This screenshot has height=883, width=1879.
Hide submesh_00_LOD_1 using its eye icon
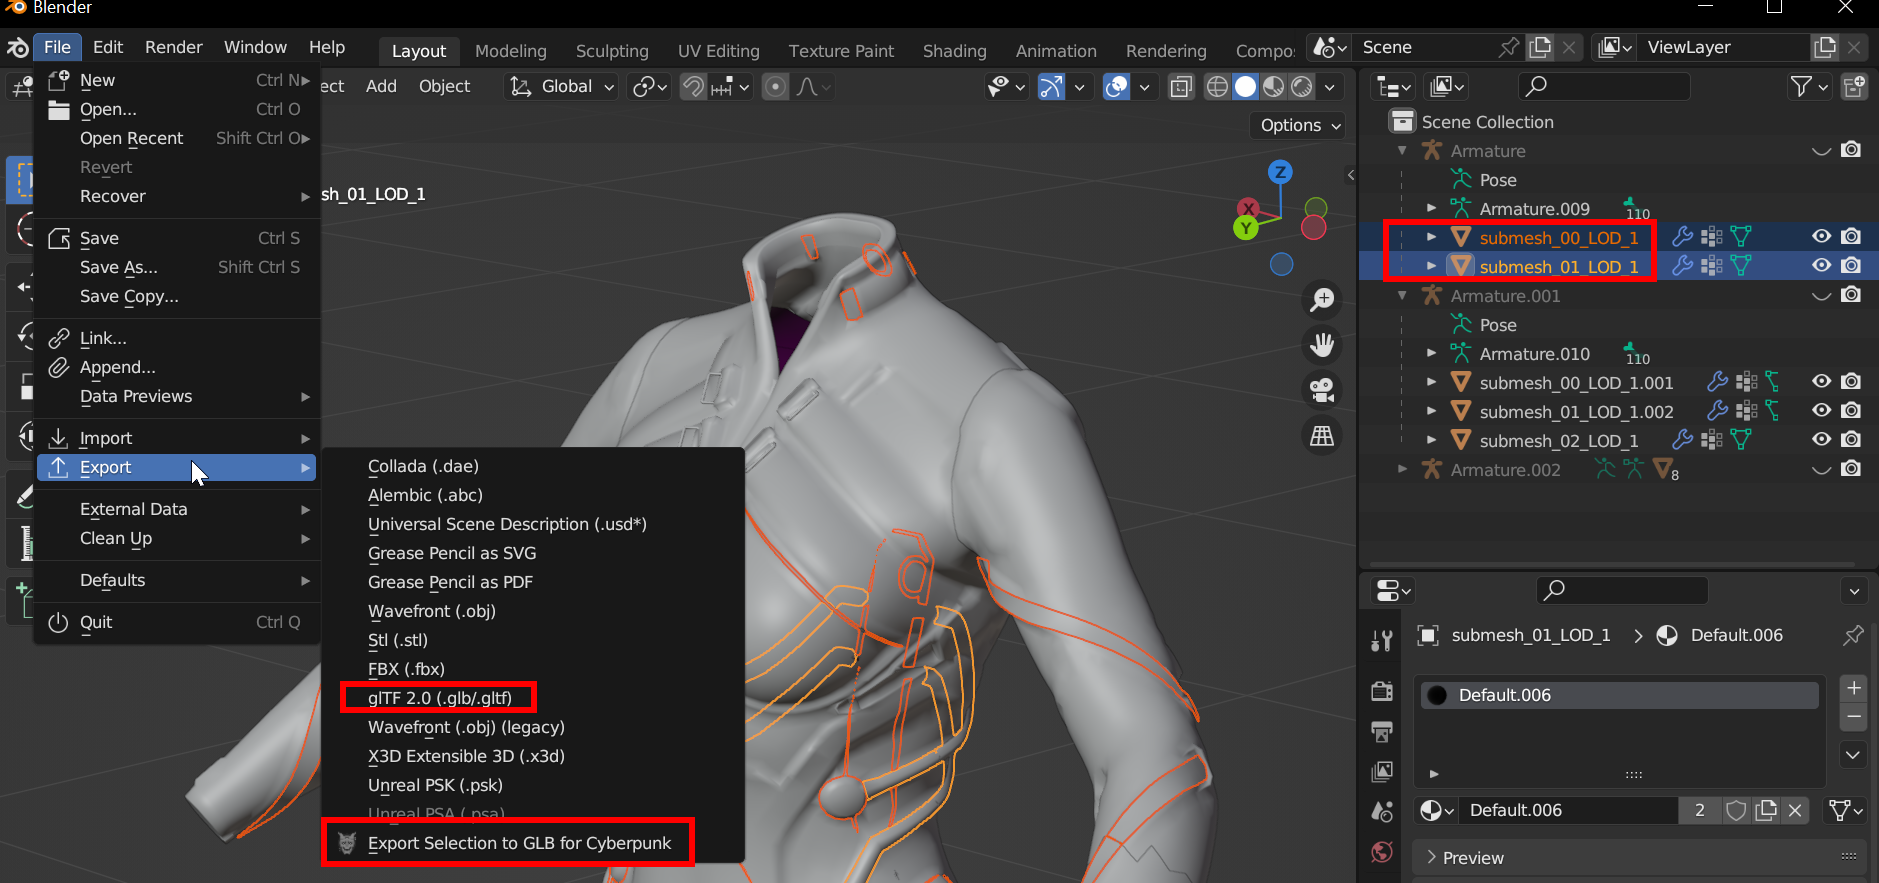[x=1821, y=237]
